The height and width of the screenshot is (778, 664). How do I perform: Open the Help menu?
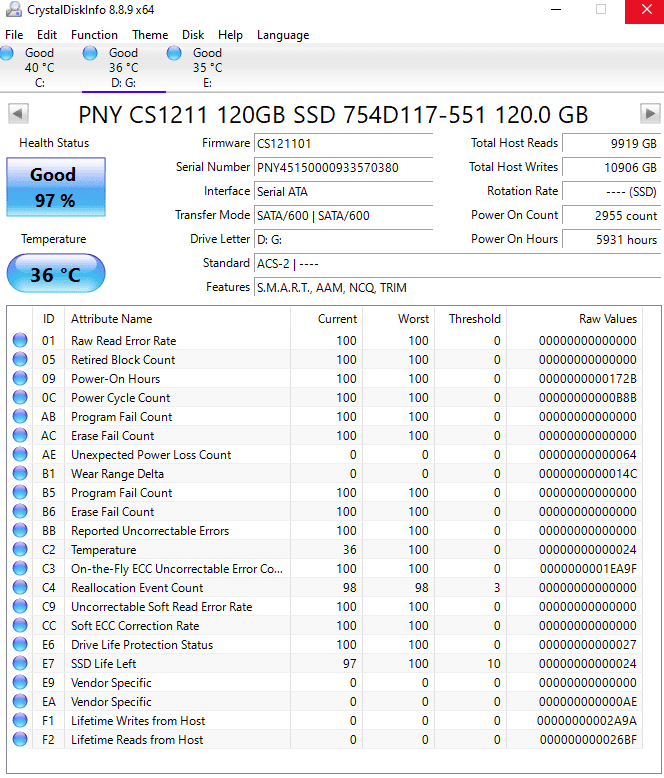coord(230,35)
